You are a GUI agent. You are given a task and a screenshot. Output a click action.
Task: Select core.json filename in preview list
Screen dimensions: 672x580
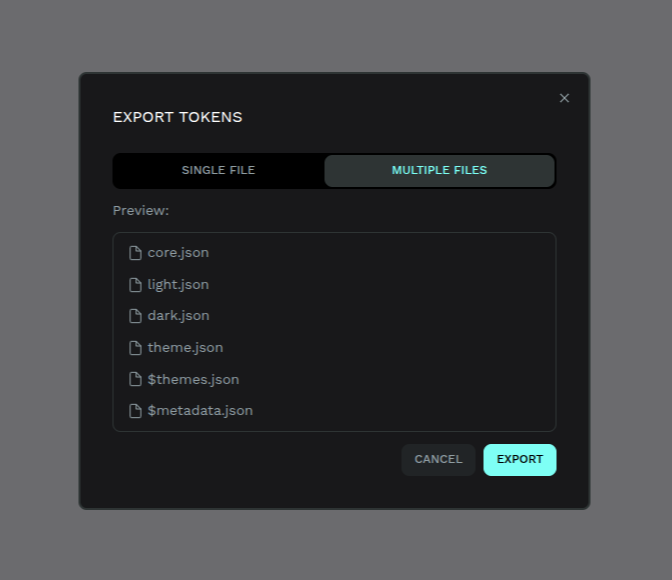point(178,253)
